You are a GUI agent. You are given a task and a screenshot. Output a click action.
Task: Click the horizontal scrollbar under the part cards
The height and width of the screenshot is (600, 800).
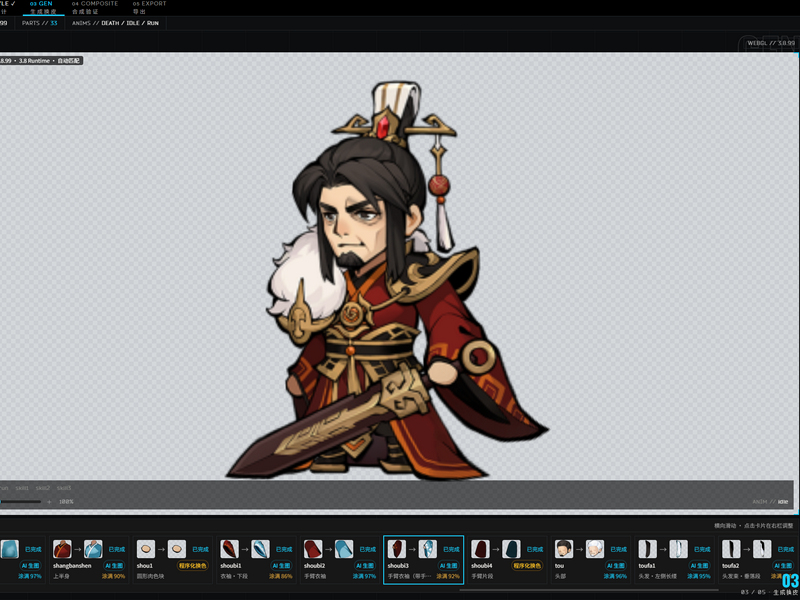click(587, 590)
